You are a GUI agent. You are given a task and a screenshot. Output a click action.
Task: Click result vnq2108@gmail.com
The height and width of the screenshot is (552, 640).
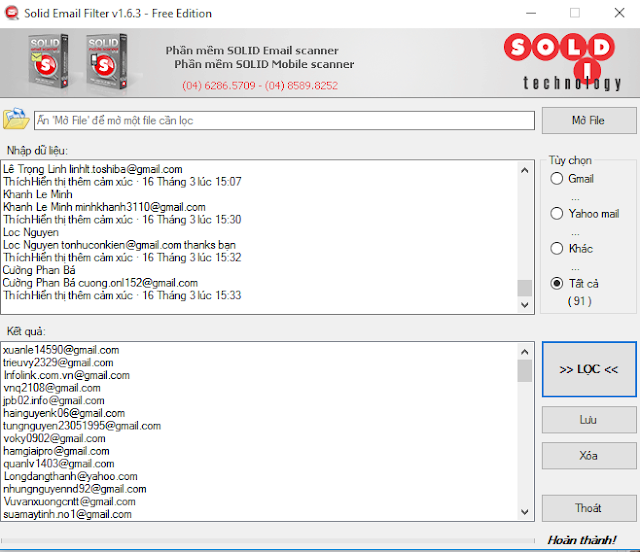coord(52,388)
